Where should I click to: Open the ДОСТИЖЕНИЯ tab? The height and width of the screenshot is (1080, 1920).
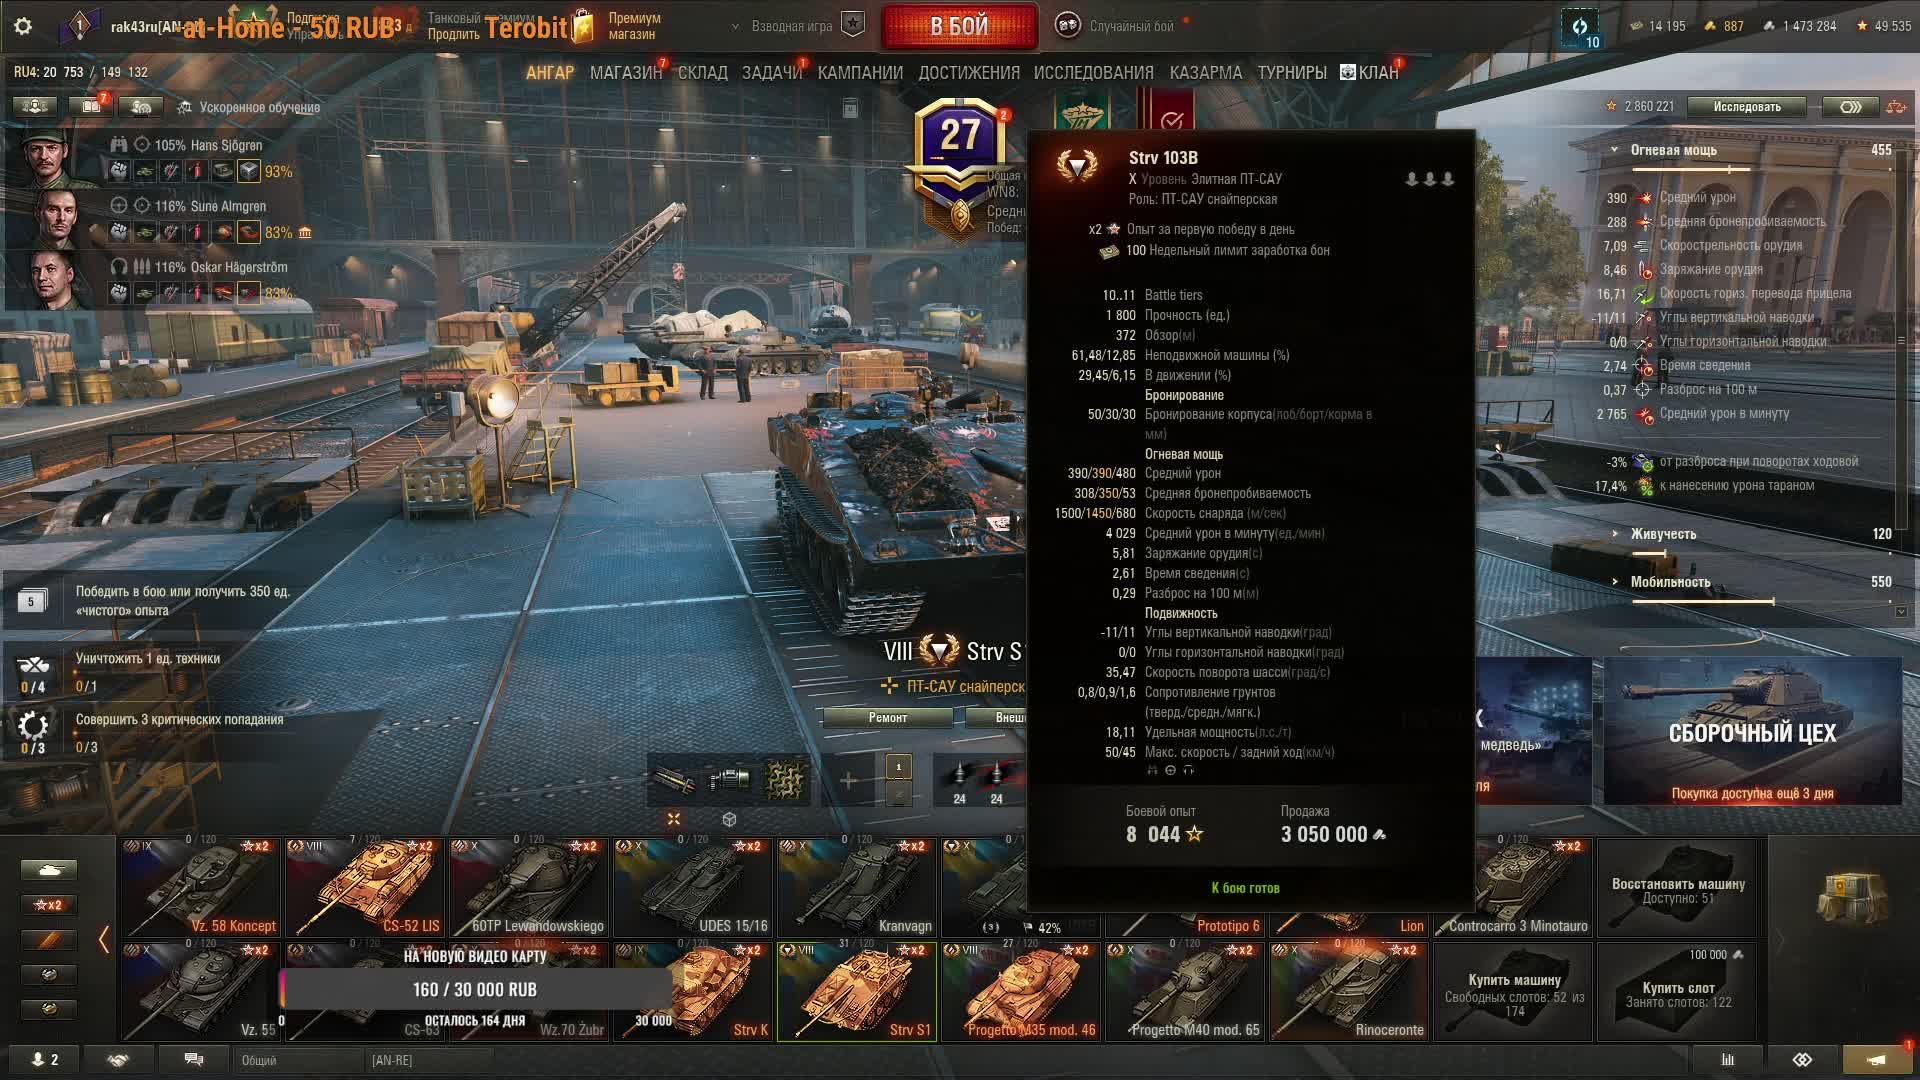point(969,73)
